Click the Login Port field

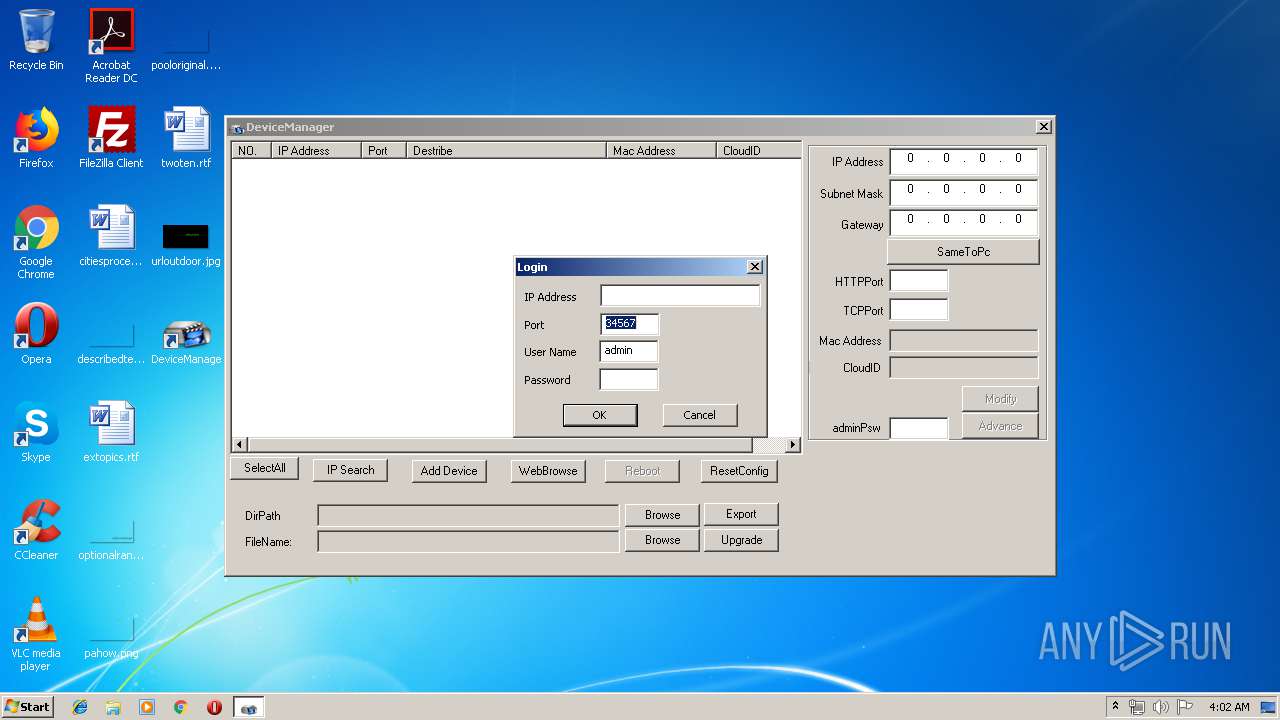point(629,323)
